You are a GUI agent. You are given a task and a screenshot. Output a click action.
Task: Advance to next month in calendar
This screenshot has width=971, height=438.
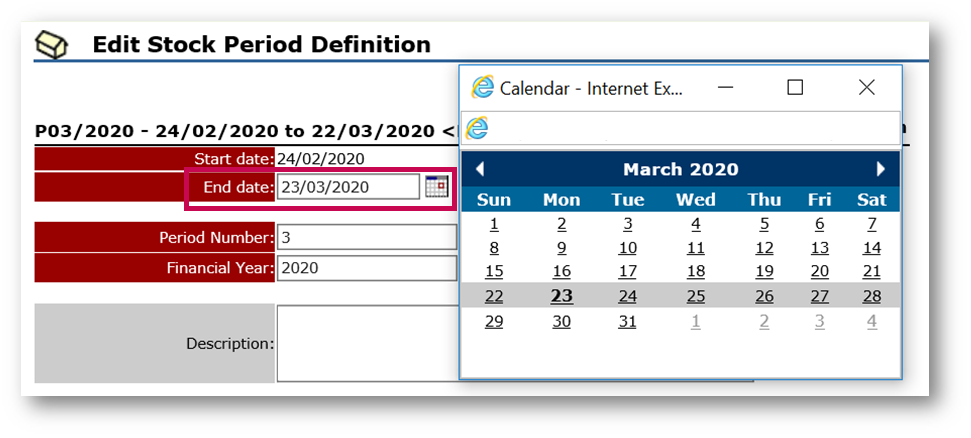click(881, 169)
